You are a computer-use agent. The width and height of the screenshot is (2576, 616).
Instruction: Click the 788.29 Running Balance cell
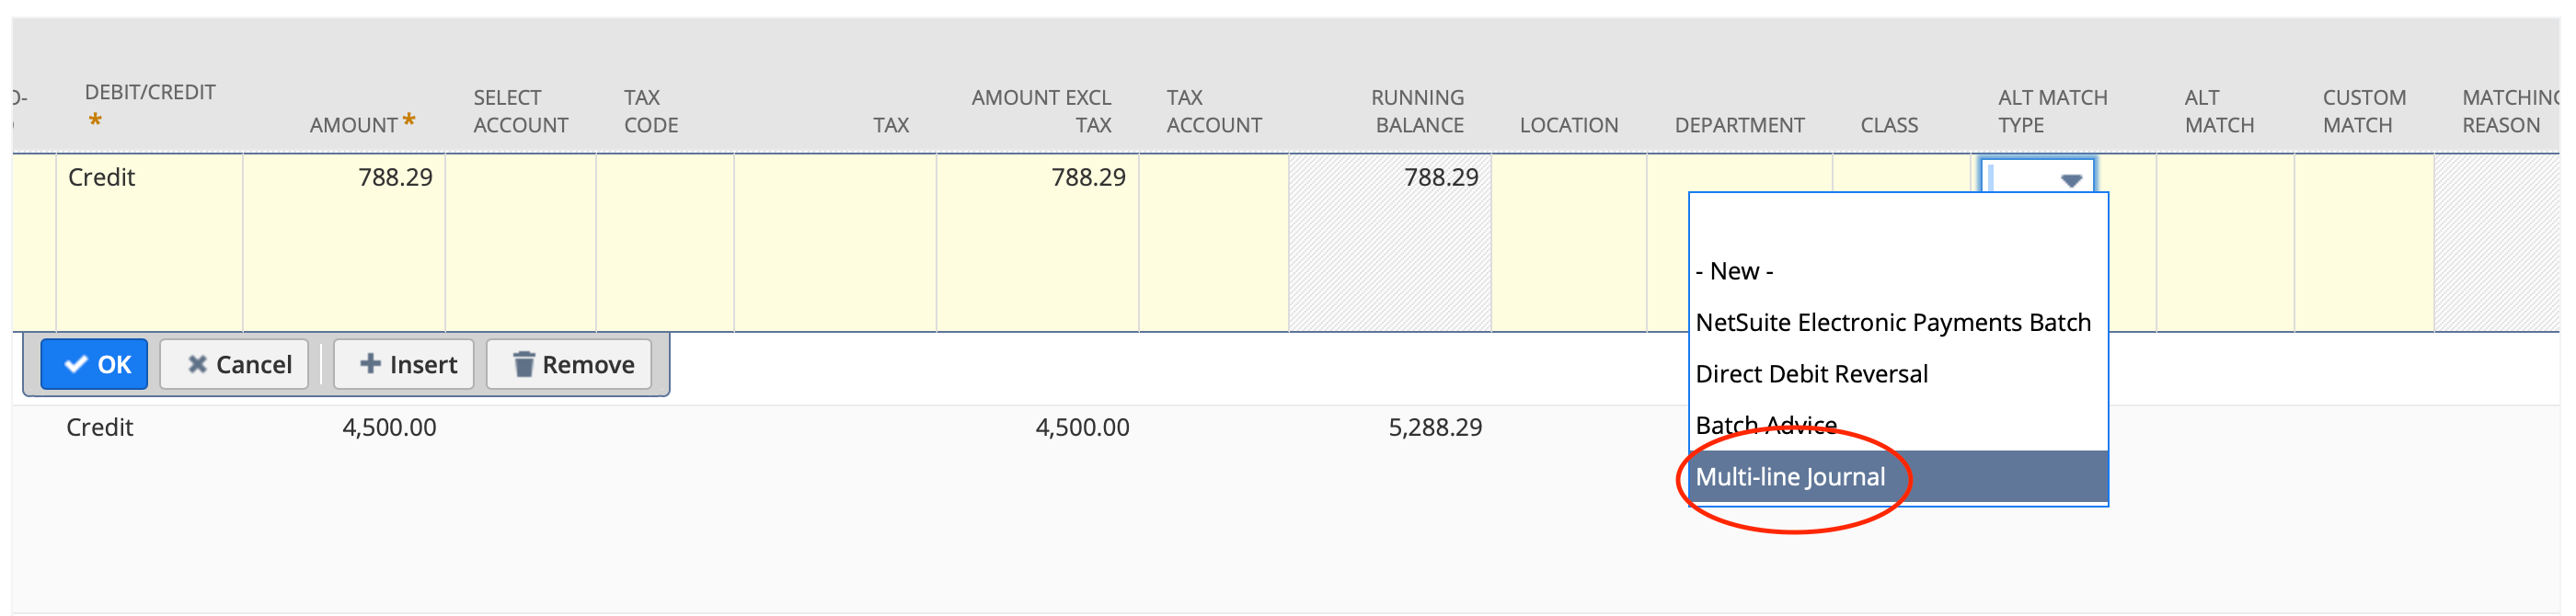[x=1390, y=242]
